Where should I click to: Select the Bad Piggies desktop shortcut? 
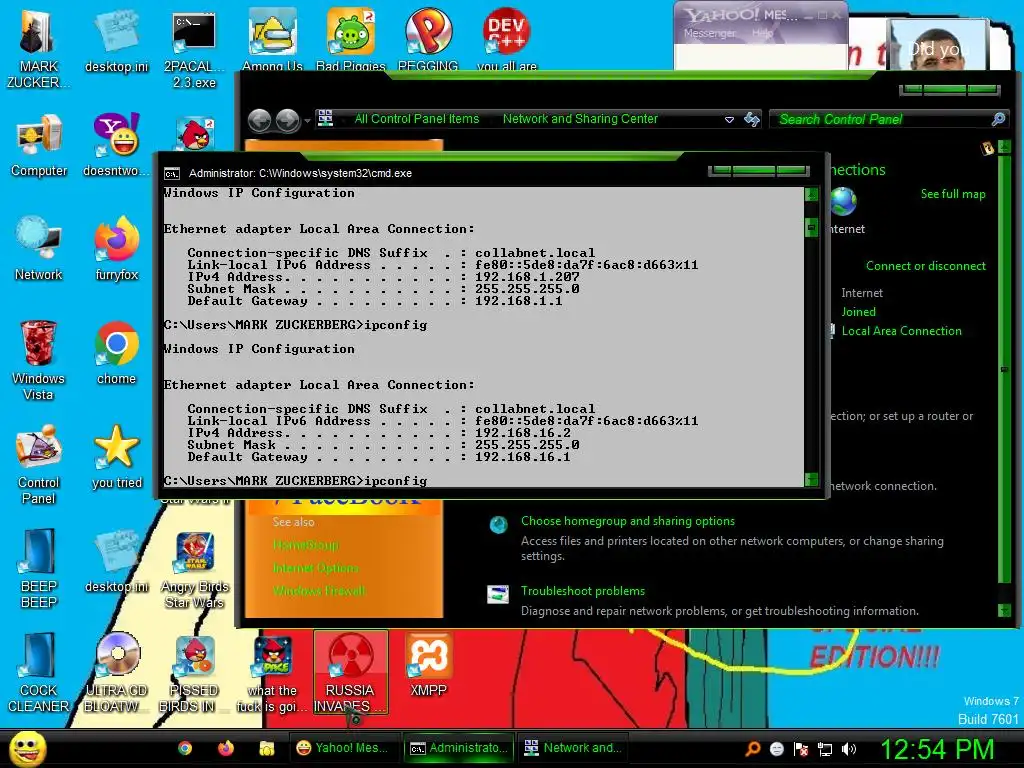point(351,39)
